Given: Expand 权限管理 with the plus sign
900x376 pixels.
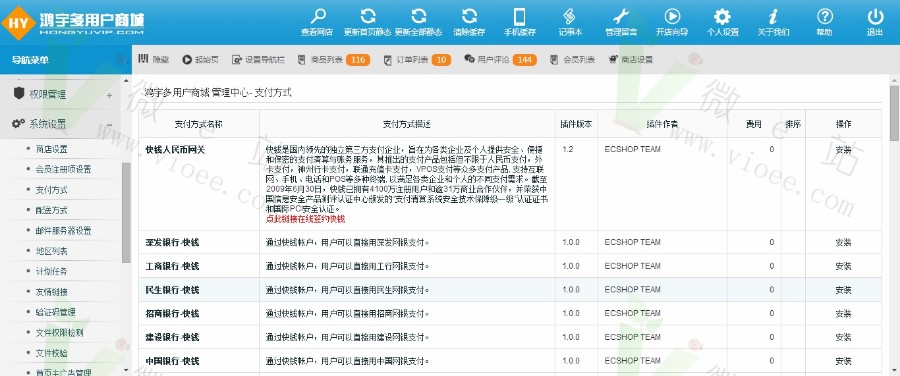Looking at the screenshot, I should [109, 95].
